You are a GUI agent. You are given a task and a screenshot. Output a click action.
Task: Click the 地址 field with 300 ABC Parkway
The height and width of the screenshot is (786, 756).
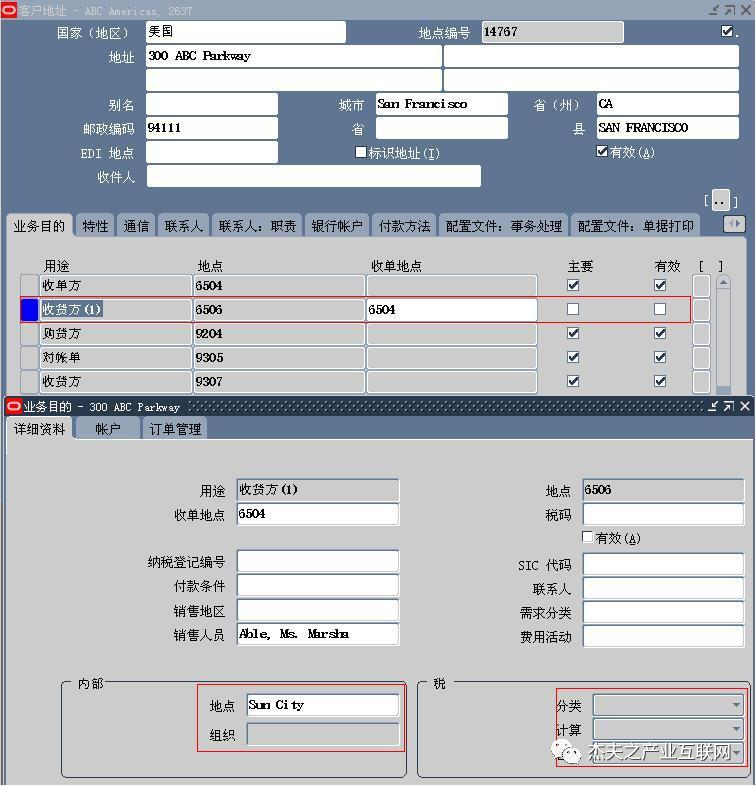click(x=294, y=56)
